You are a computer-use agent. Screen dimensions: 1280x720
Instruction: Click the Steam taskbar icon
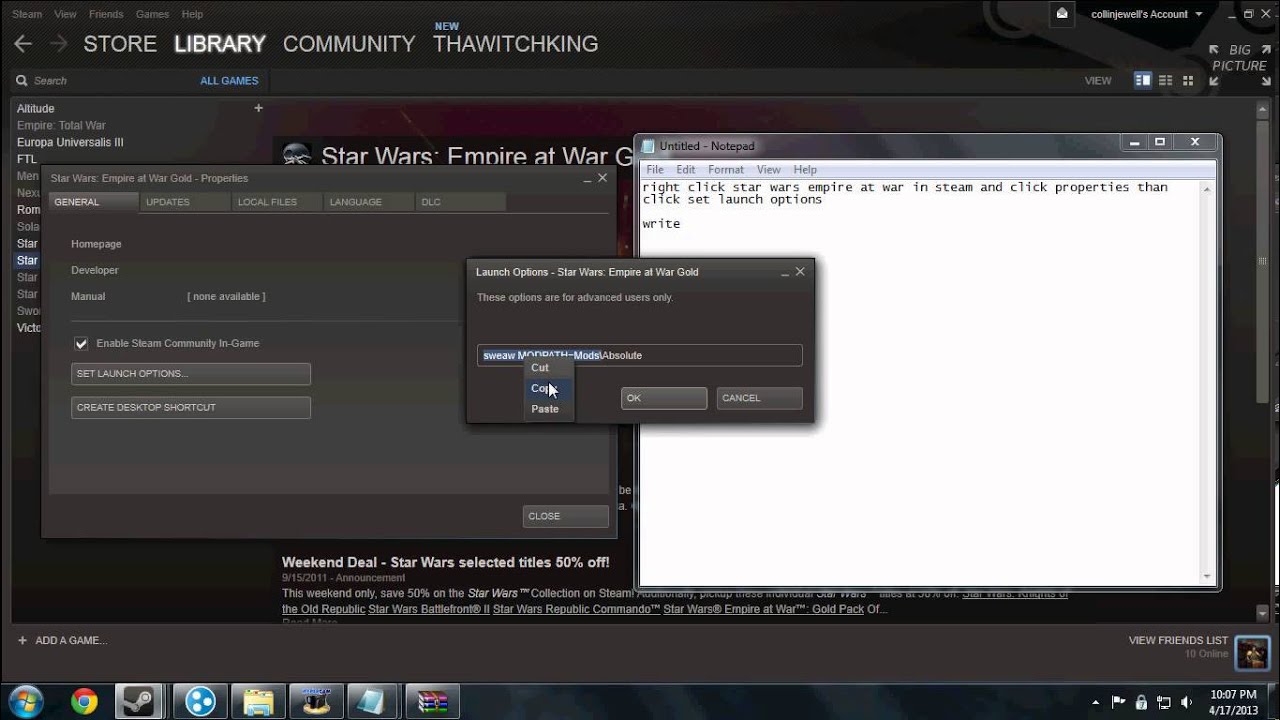[x=139, y=701]
